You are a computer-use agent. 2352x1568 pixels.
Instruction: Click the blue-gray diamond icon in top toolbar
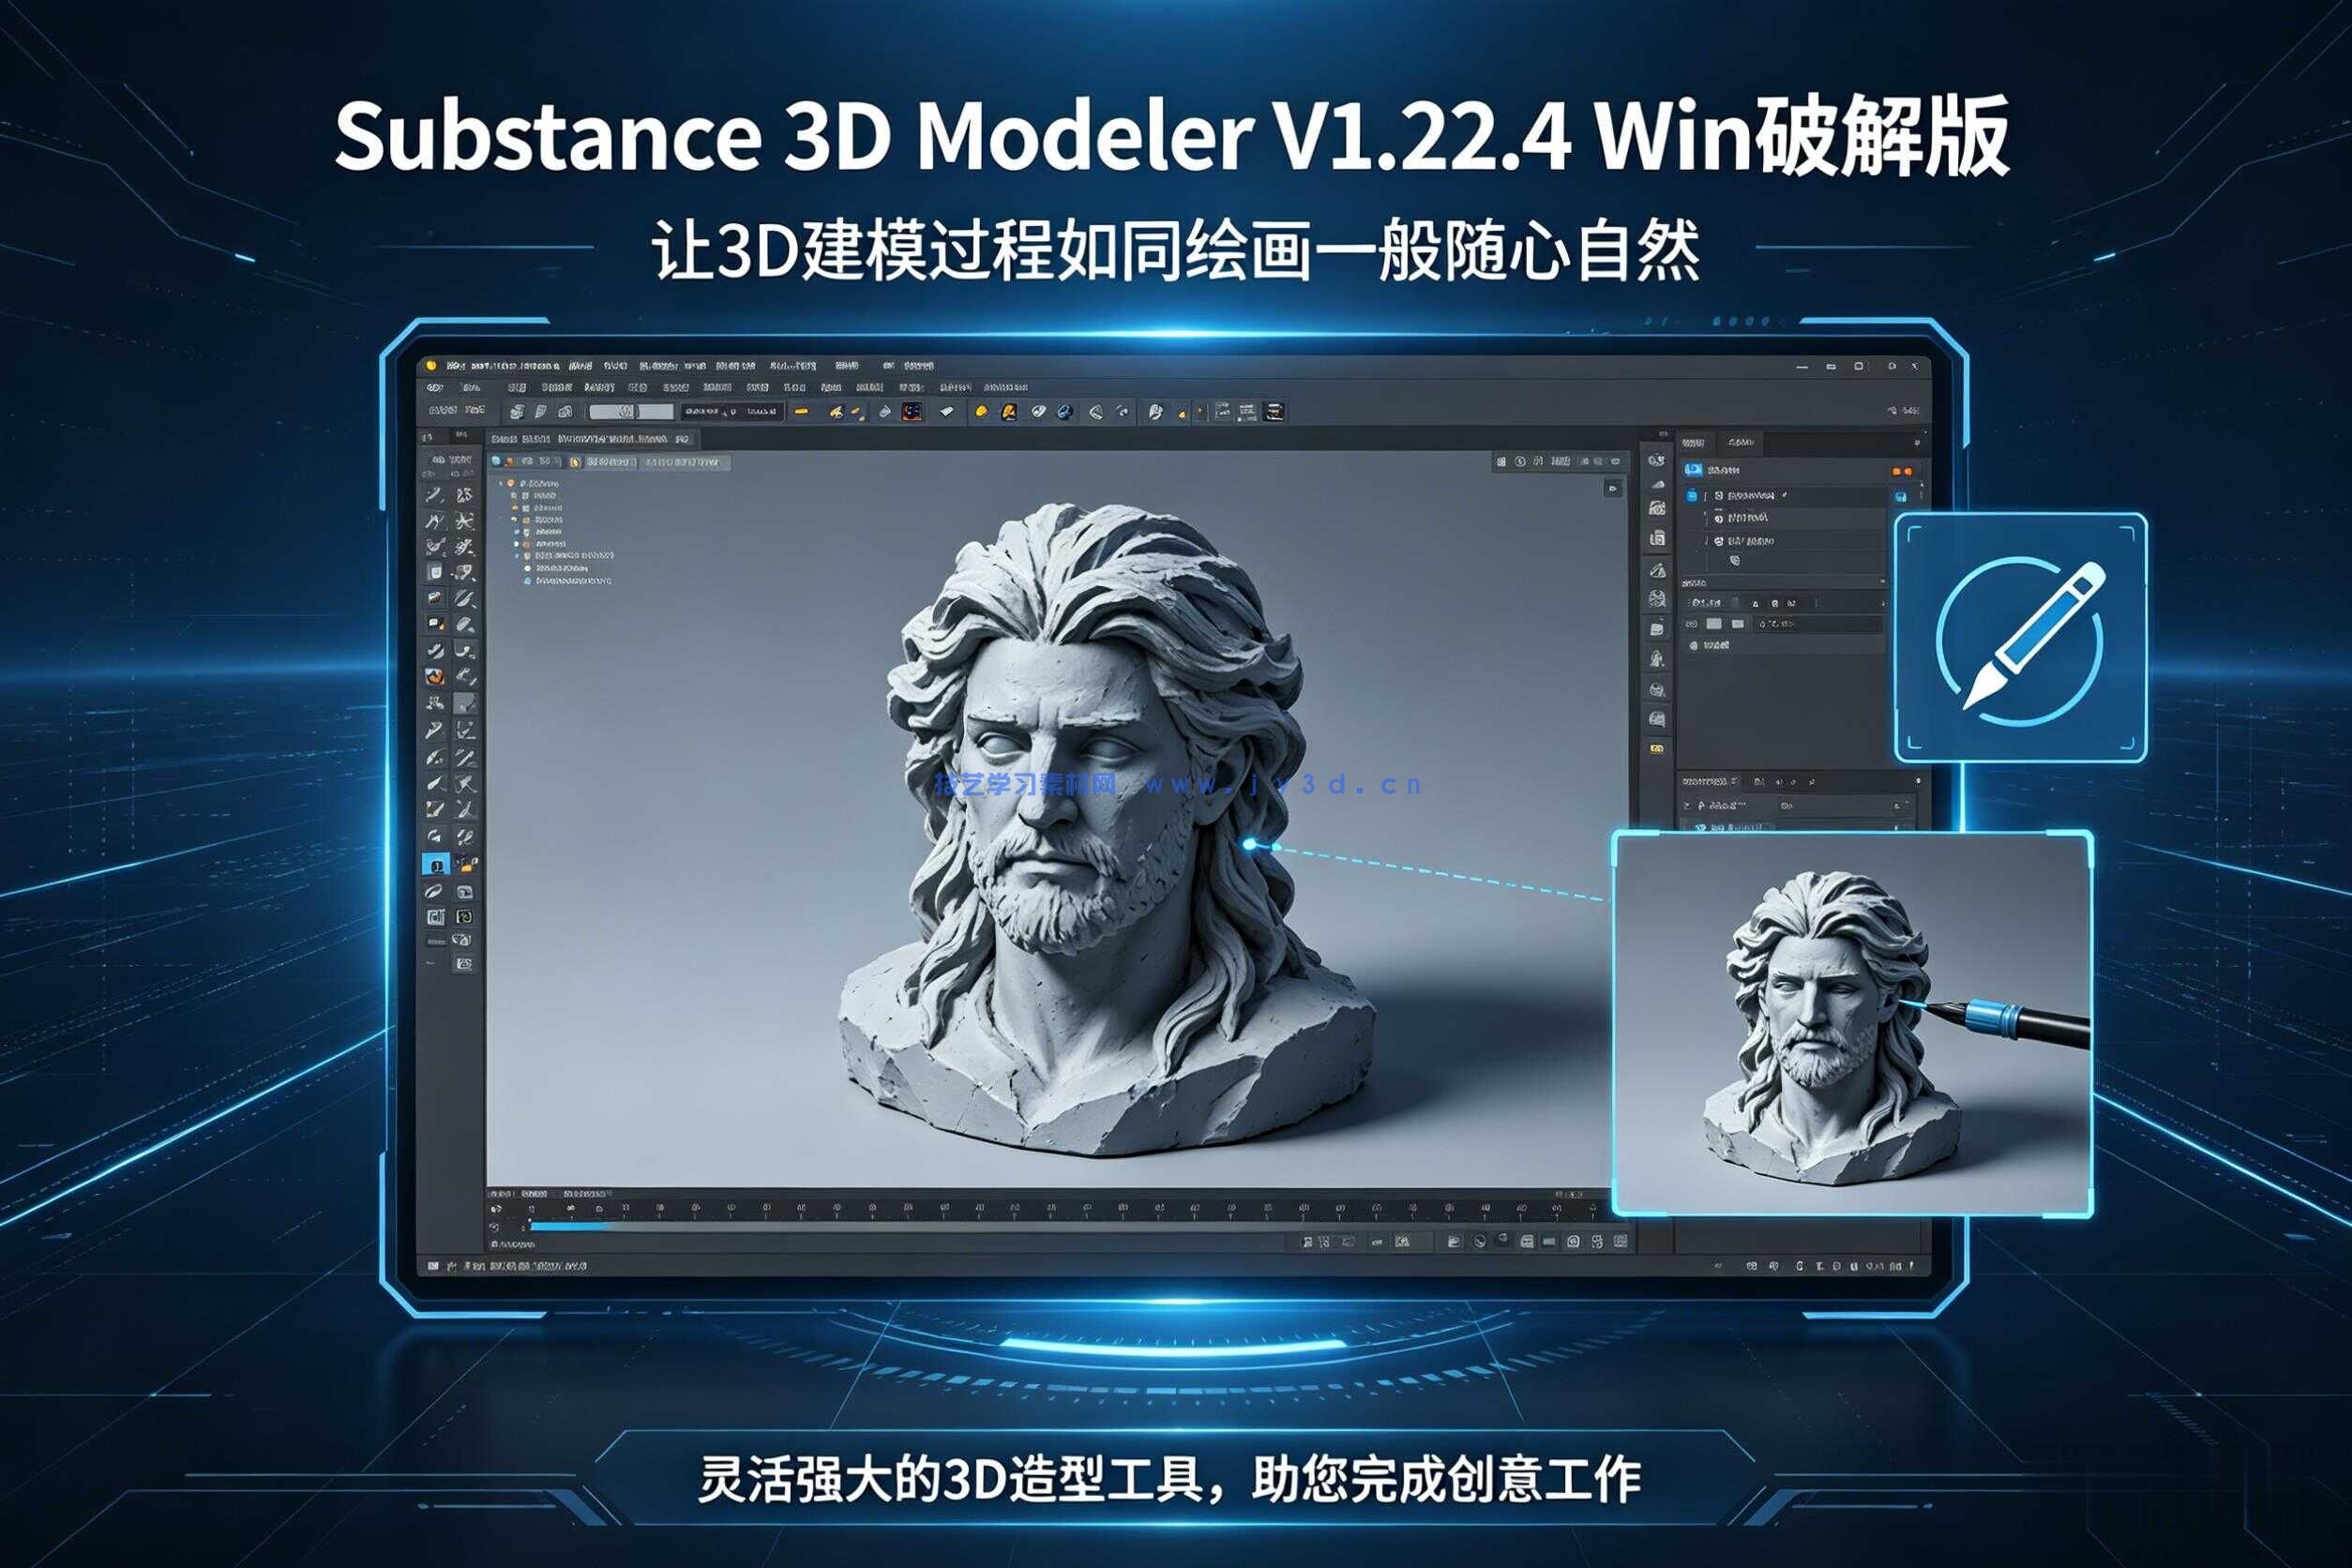tap(885, 411)
